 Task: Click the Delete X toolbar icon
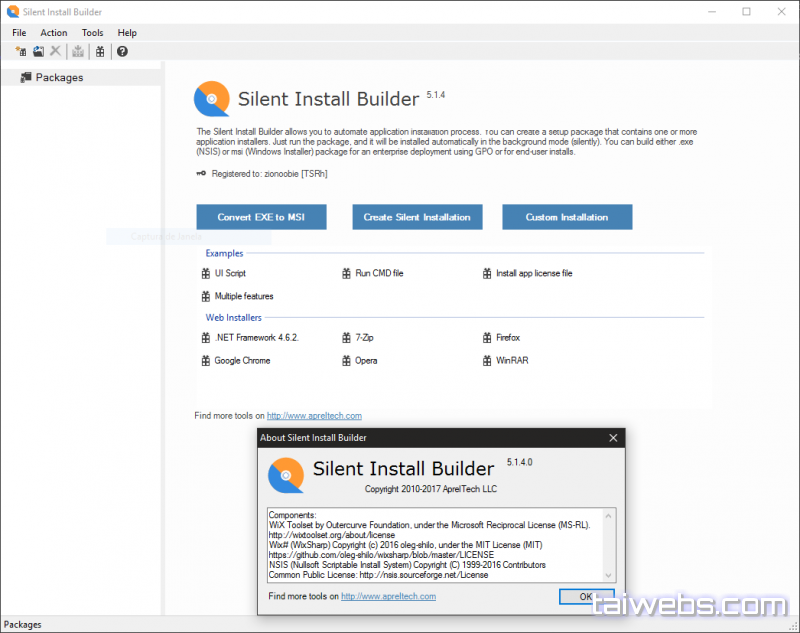(x=55, y=51)
